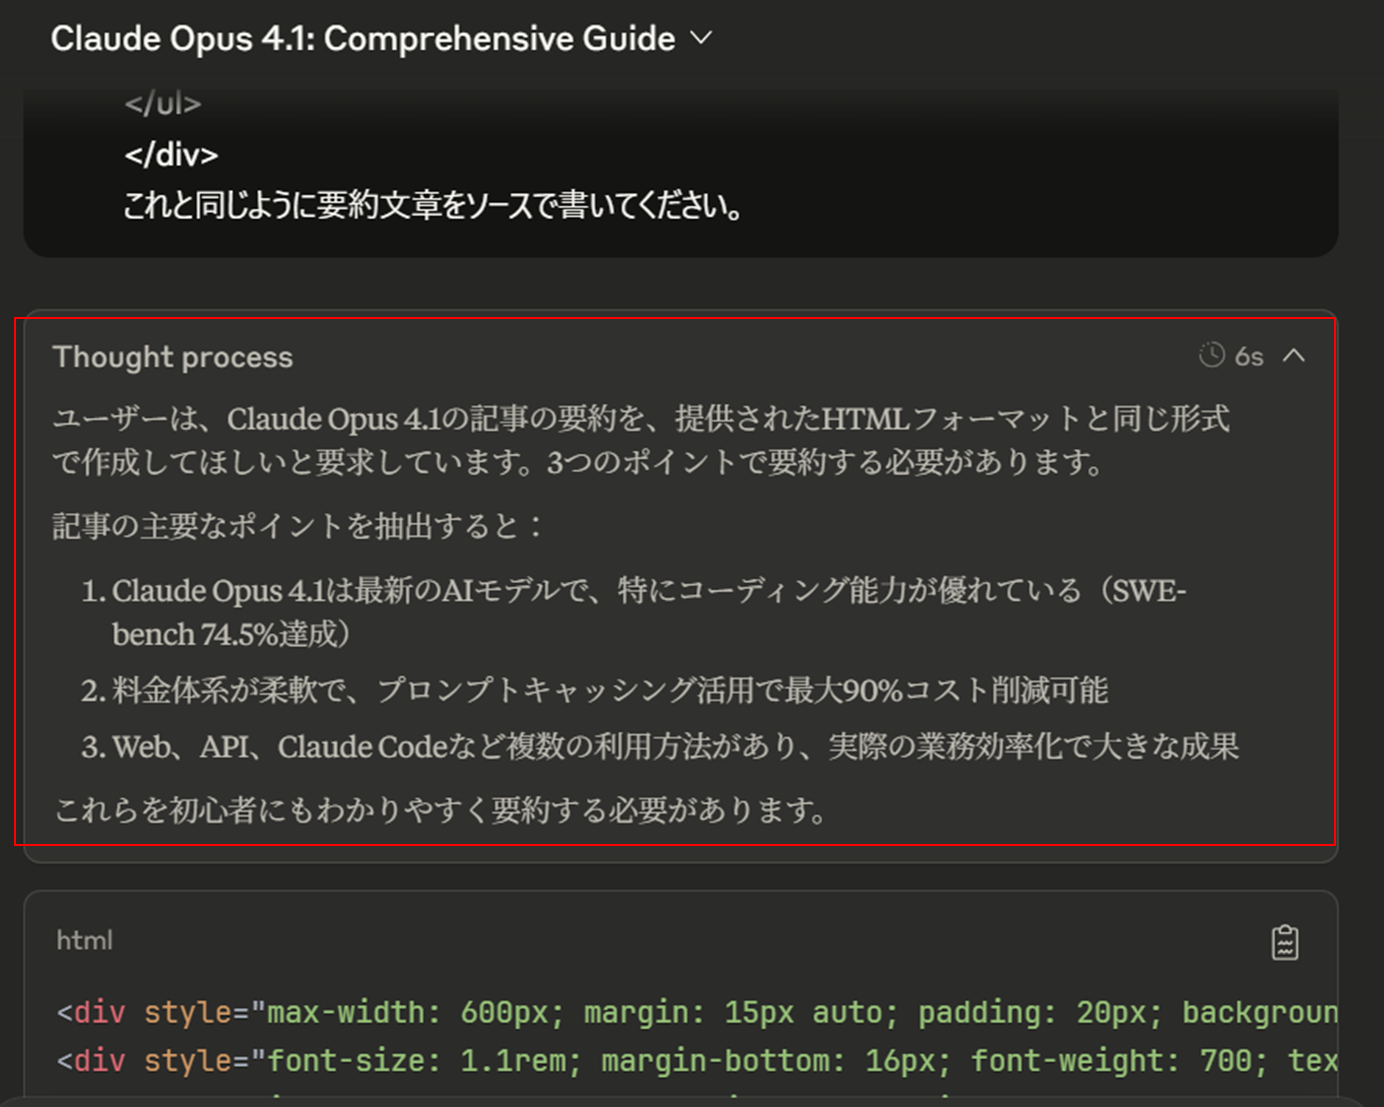Click list item 3 about Web、API、Claude Code
1384x1107 pixels.
[x=660, y=746]
